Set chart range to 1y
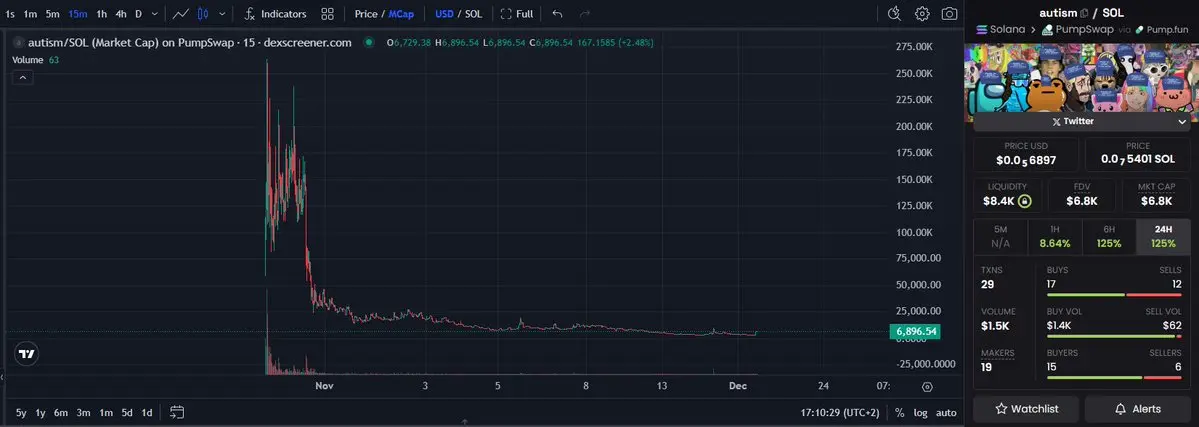 click(41, 412)
